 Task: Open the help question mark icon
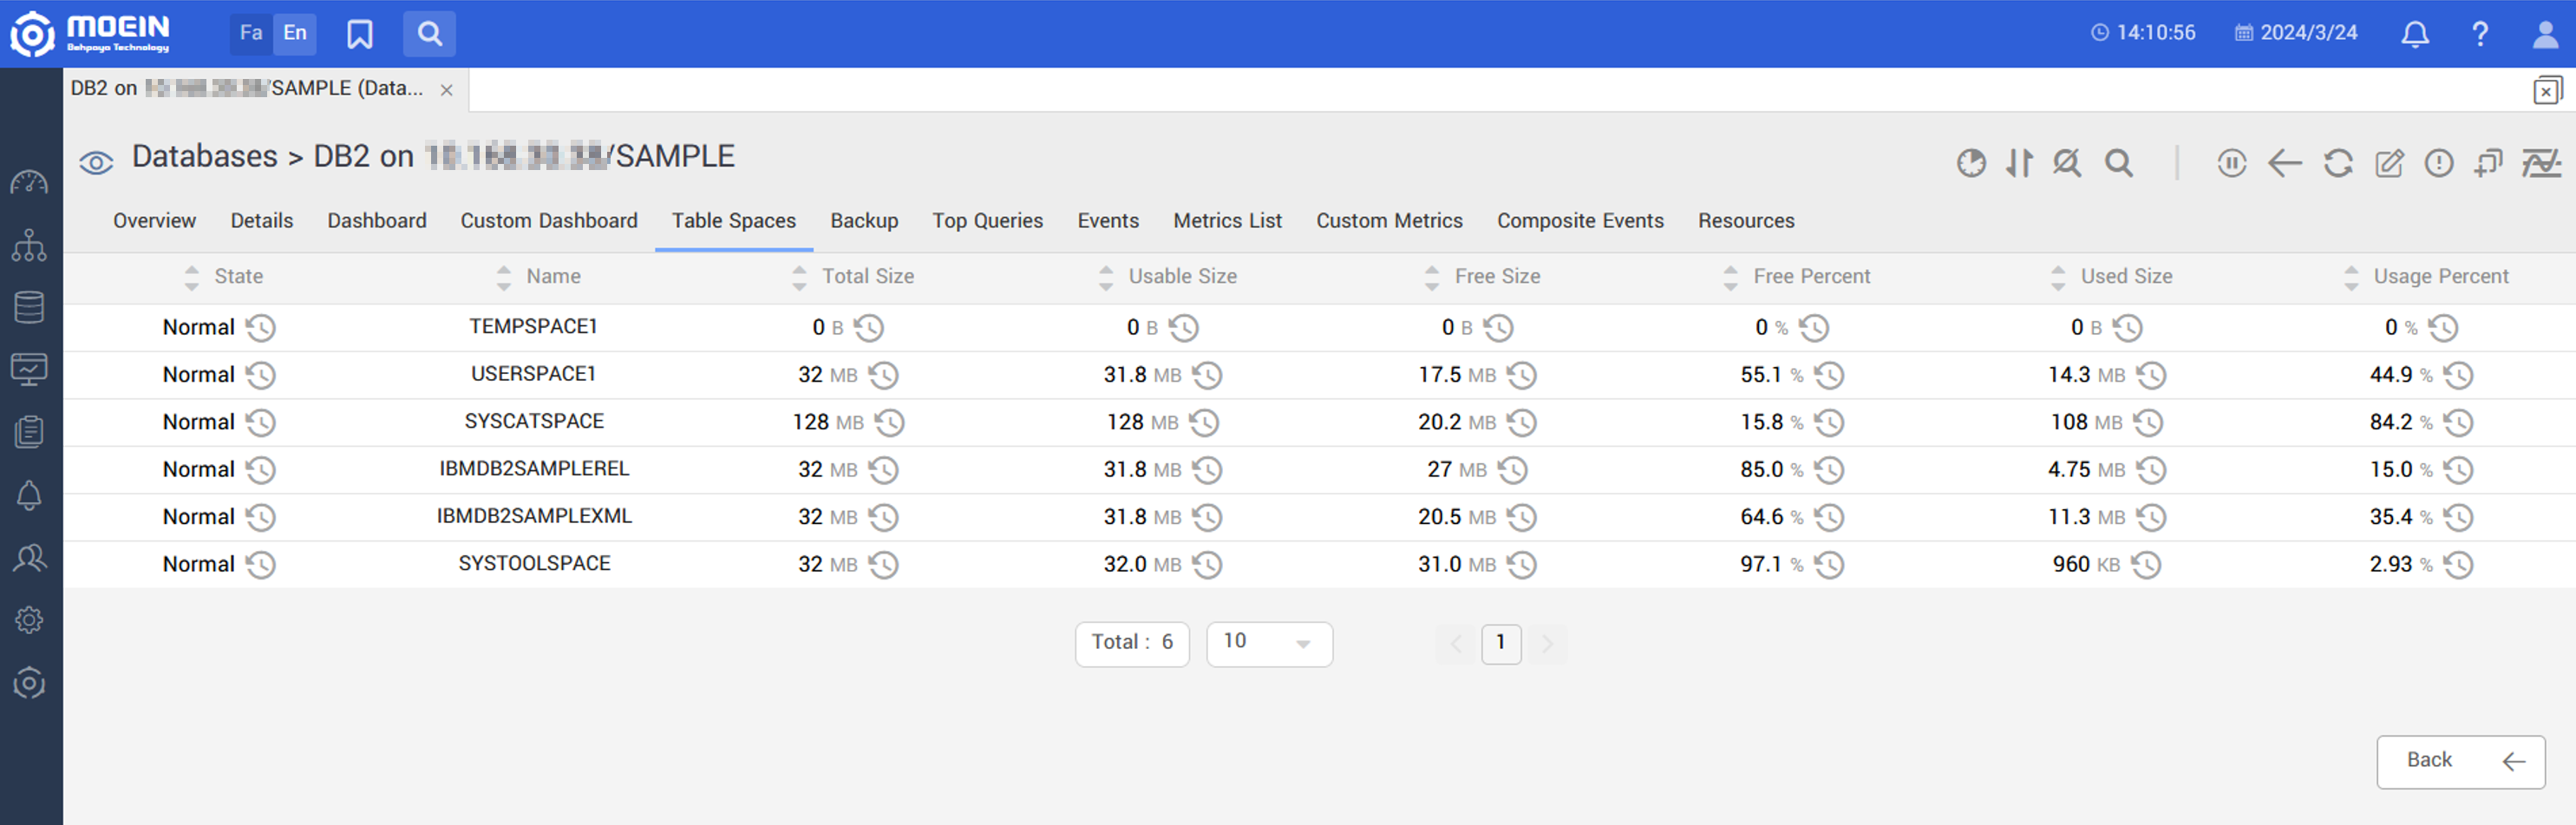[2480, 34]
